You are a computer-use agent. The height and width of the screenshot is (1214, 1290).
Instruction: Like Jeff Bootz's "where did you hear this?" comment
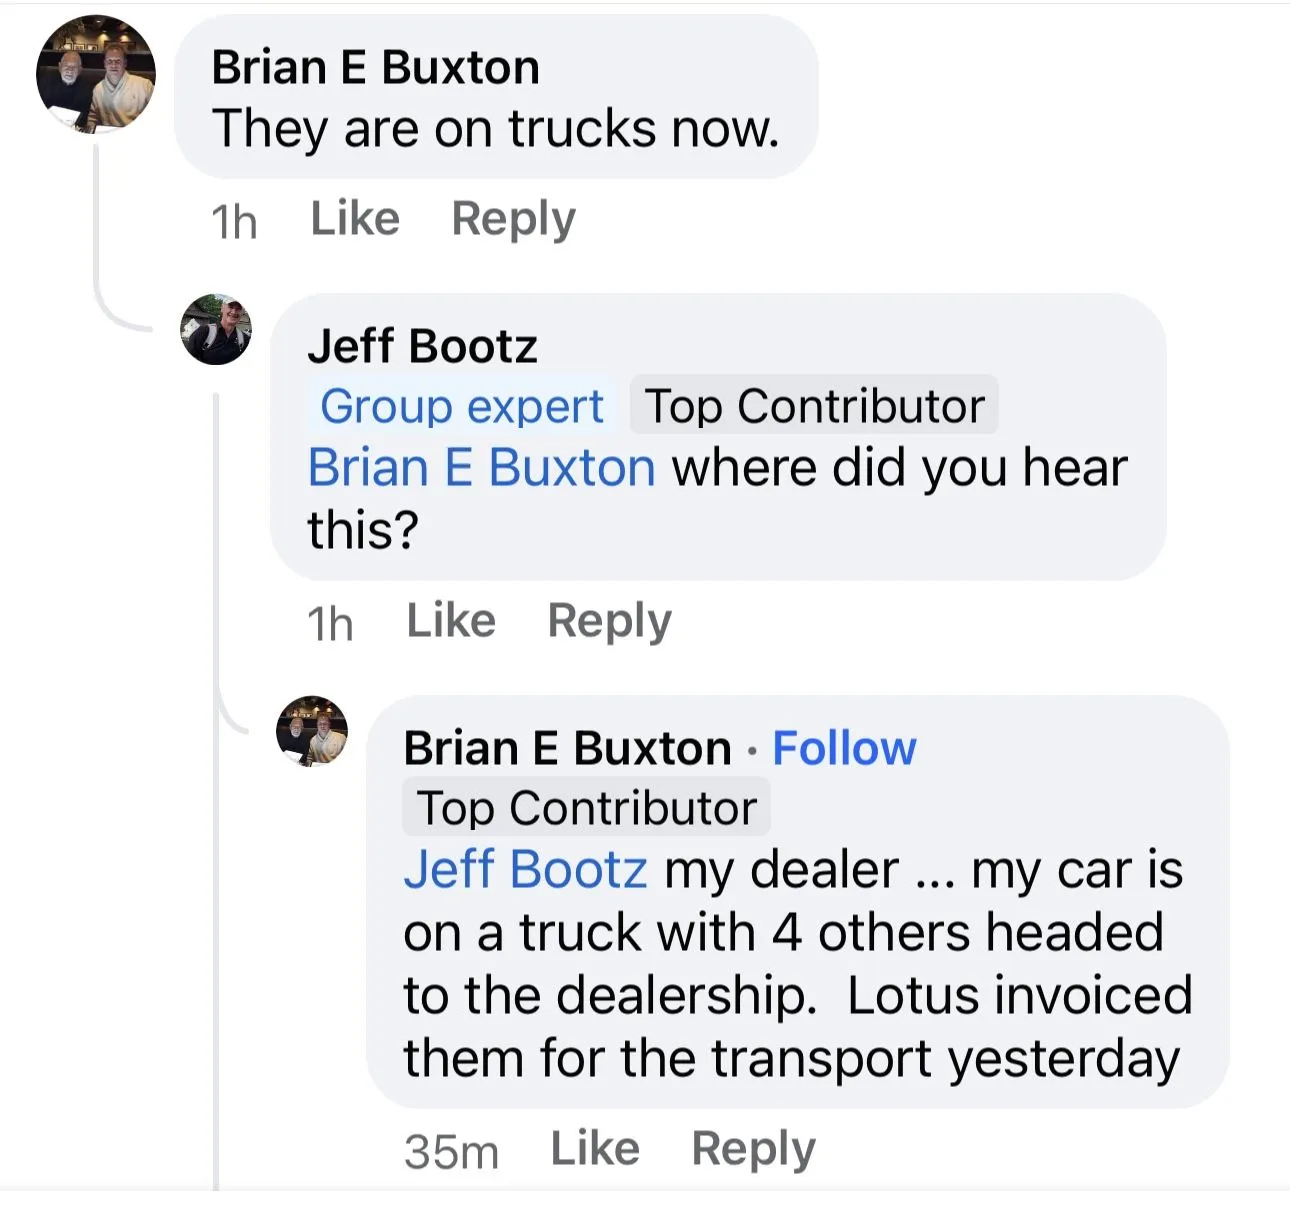point(451,621)
